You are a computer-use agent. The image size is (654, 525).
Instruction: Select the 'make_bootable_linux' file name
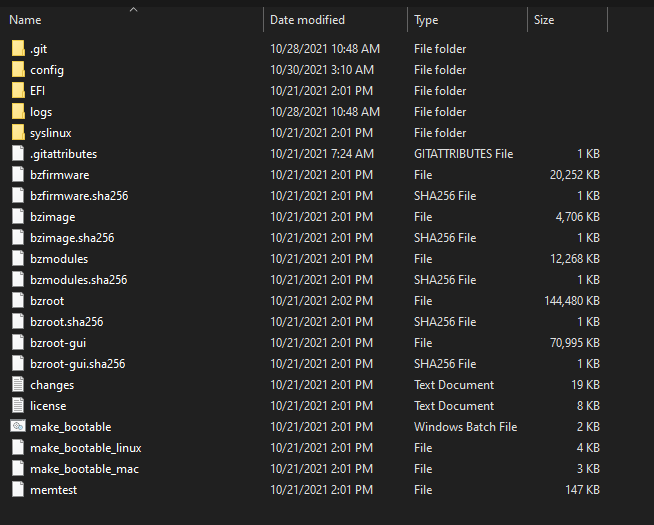click(x=86, y=447)
